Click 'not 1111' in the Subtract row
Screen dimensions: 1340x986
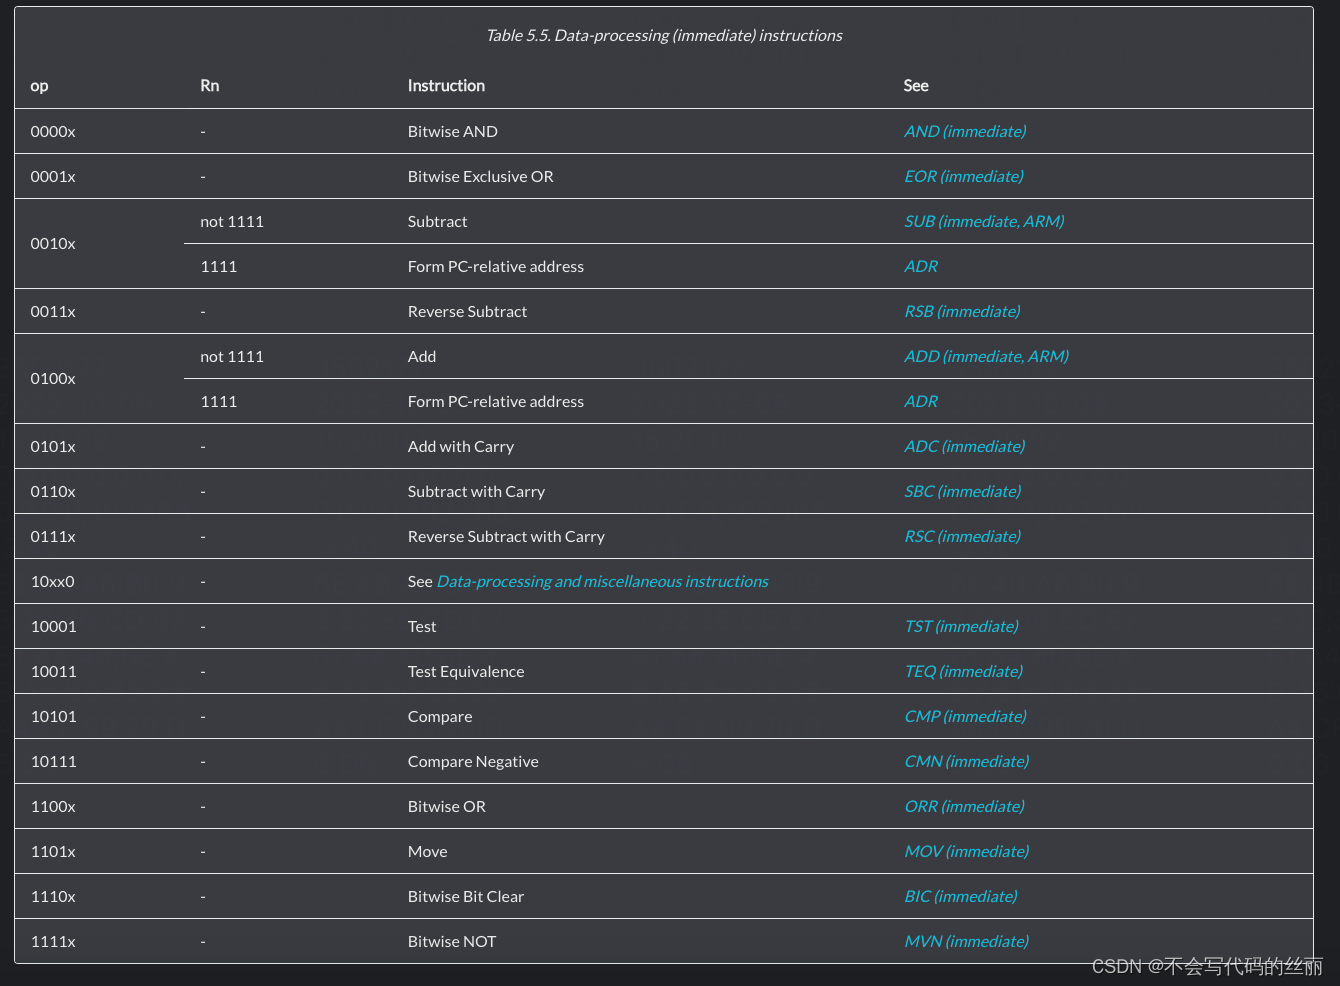pos(232,221)
